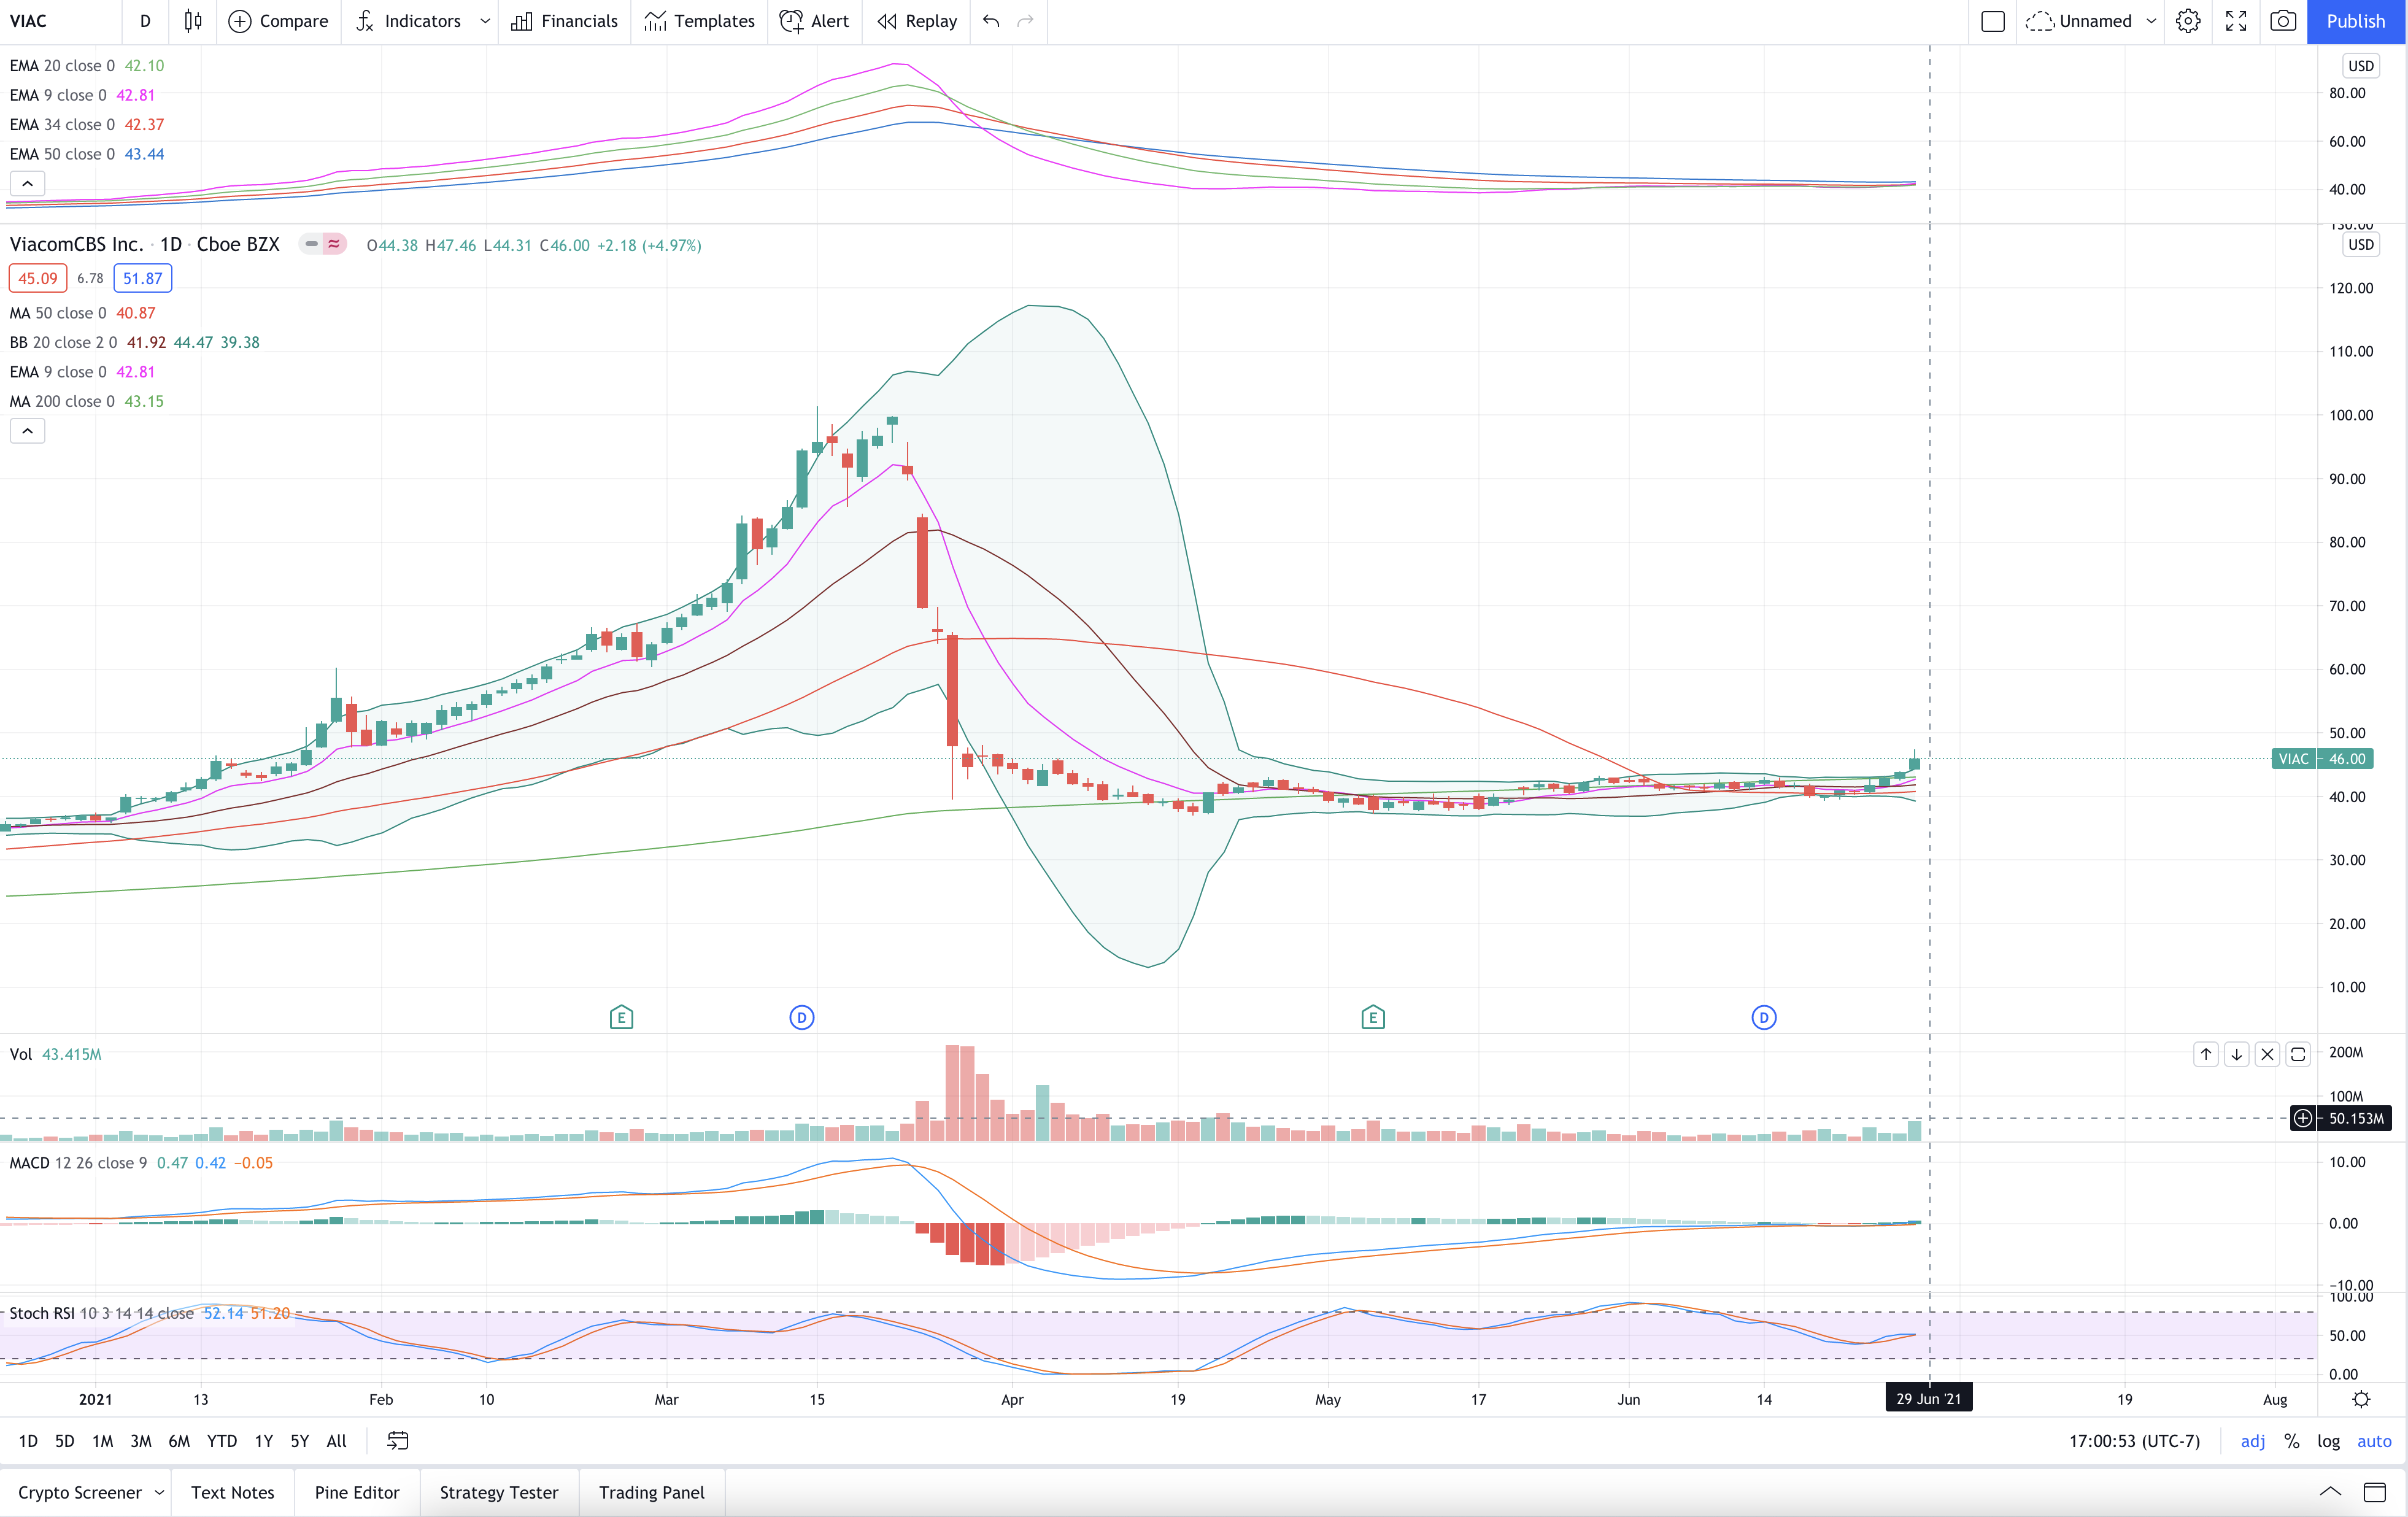This screenshot has height=1517, width=2408.
Task: Select the 6M time range
Action: [x=179, y=1441]
